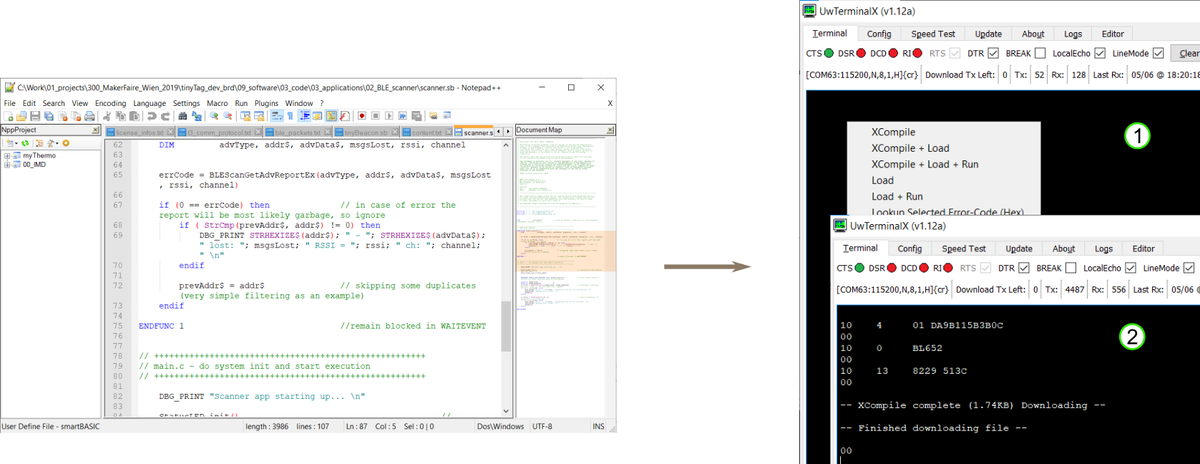Screen dimensions: 1200x464
Task: Click Clear button in UwTerminalX window with Tx 52
Action: (1186, 53)
